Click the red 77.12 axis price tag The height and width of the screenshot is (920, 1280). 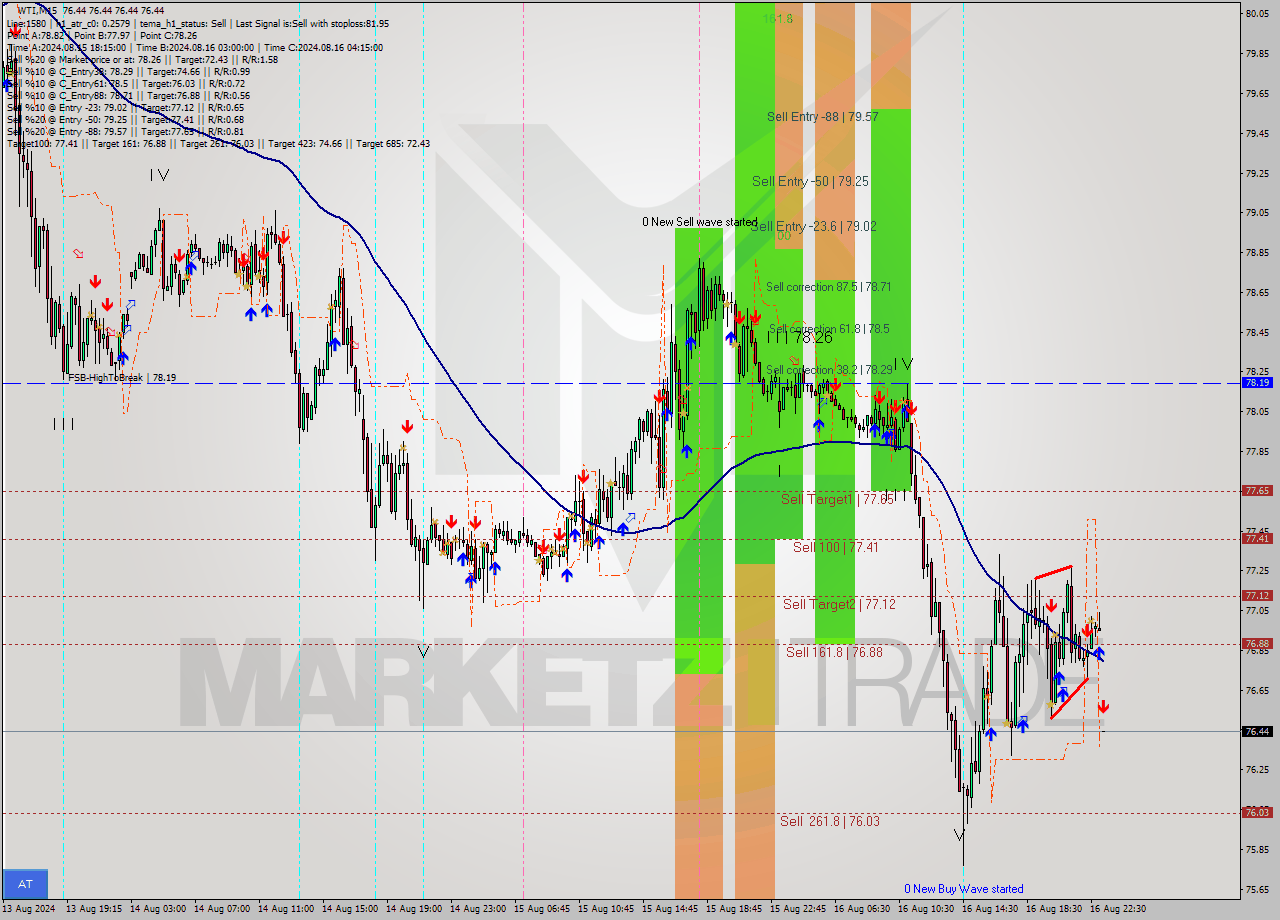(x=1257, y=596)
